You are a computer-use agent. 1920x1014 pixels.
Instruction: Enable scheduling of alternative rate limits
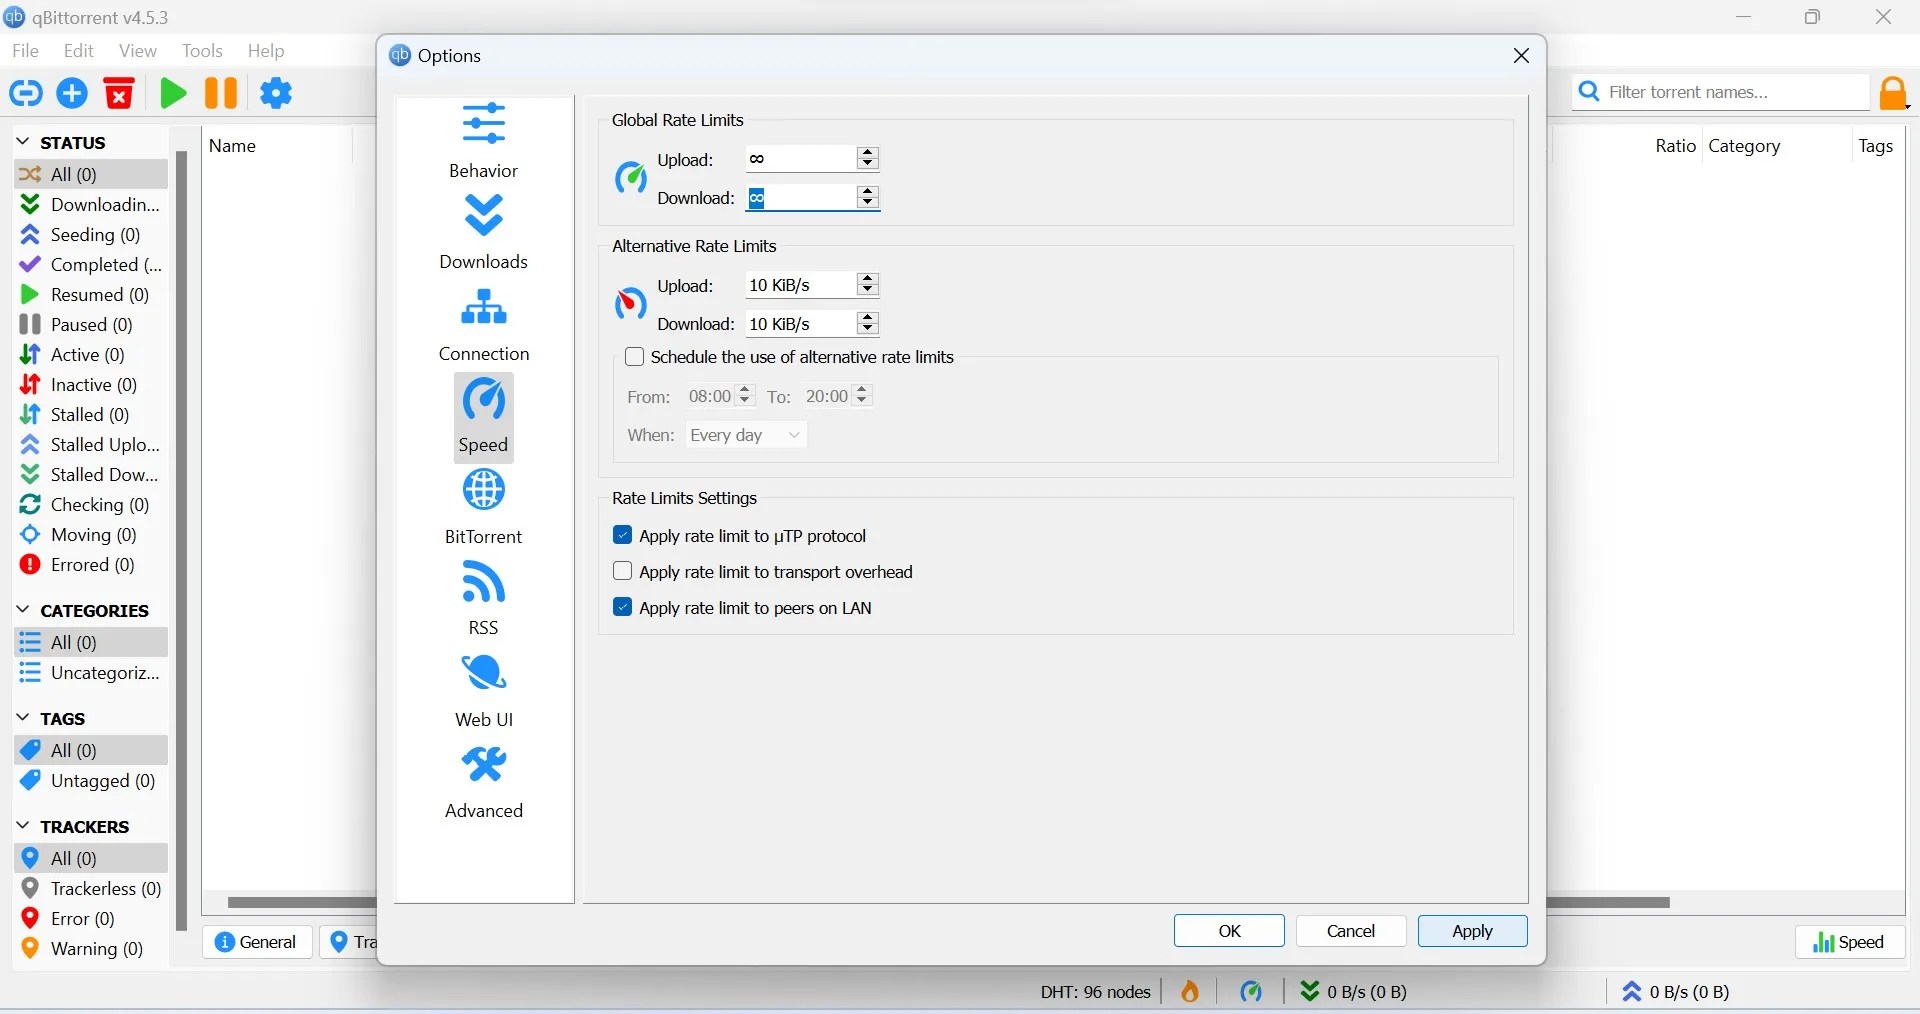click(x=636, y=357)
